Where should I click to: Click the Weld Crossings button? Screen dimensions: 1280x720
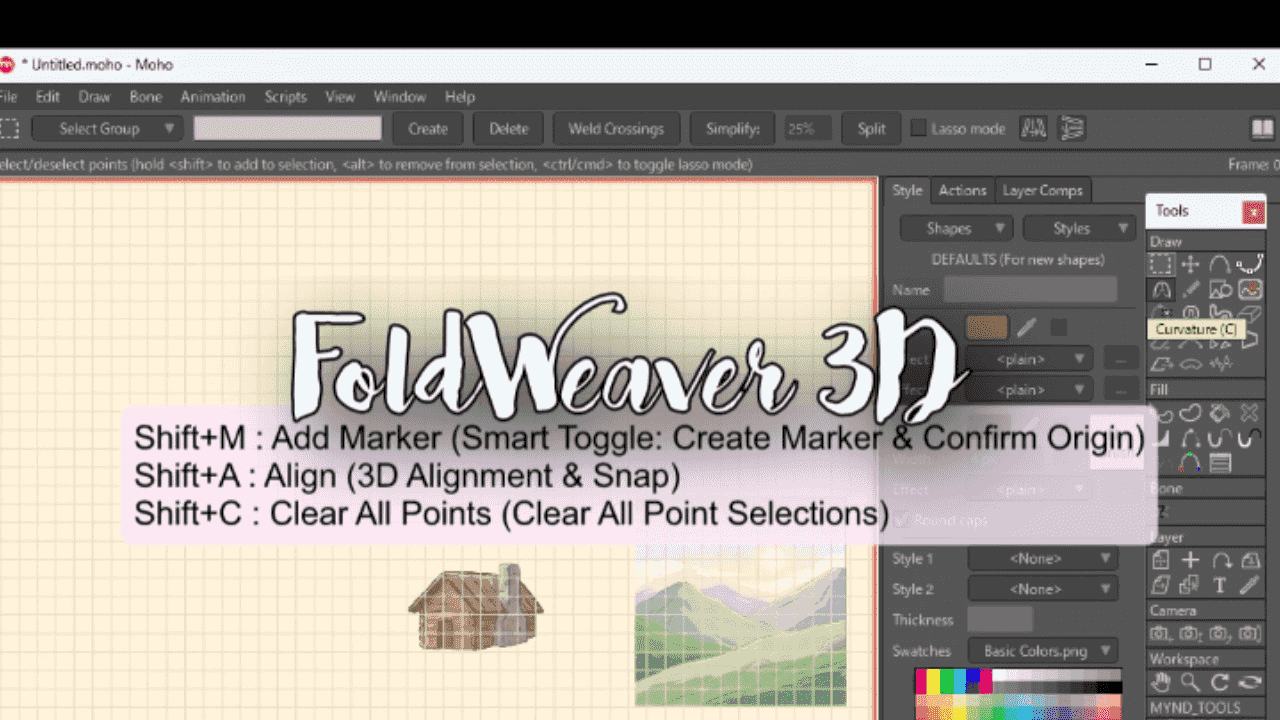coord(616,129)
